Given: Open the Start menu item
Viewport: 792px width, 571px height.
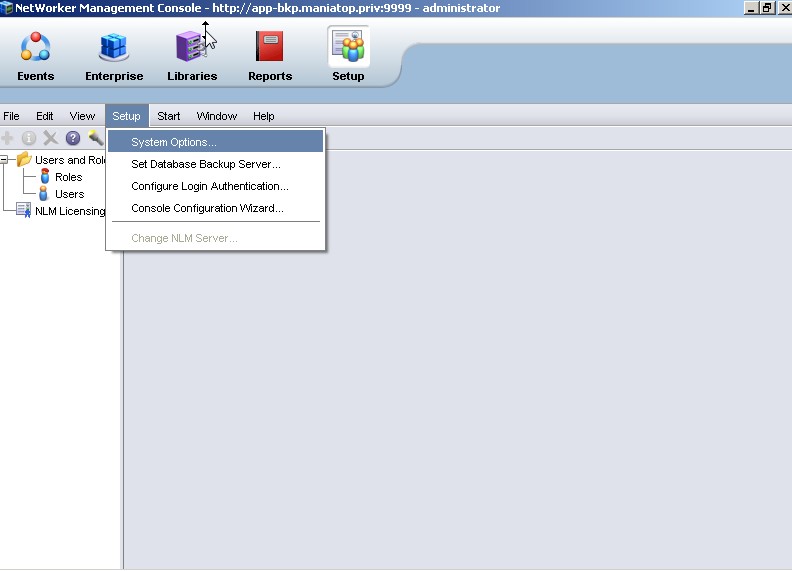Looking at the screenshot, I should tap(169, 116).
